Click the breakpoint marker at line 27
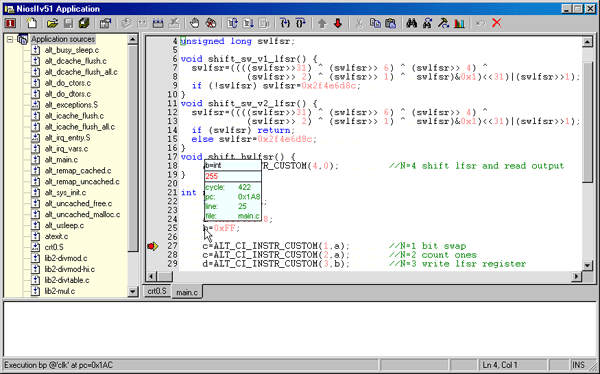 click(x=152, y=246)
